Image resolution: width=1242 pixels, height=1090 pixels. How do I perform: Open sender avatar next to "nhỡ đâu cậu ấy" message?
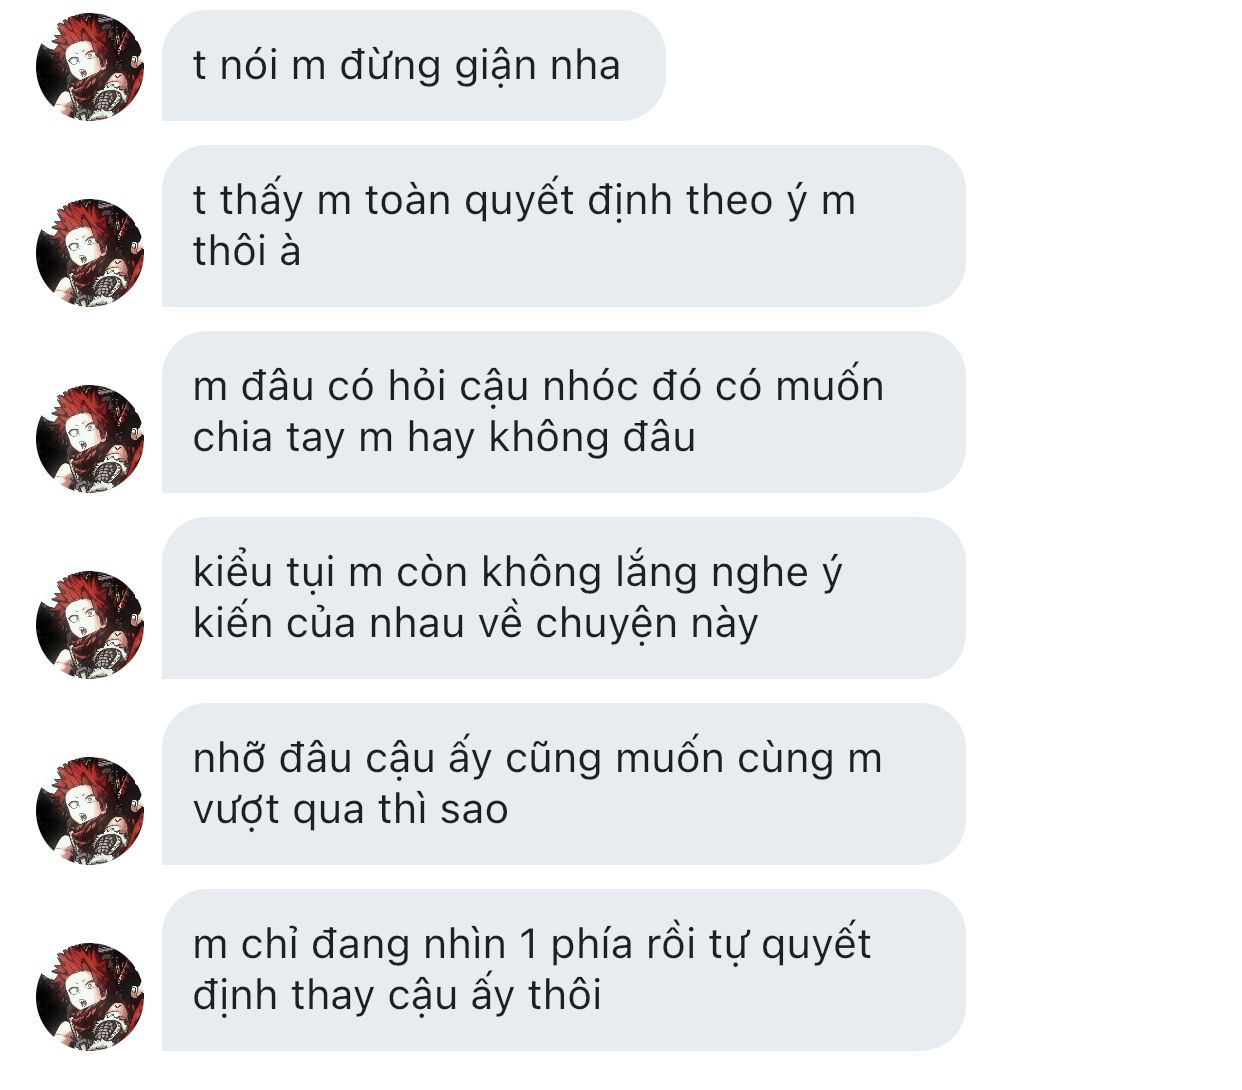tap(90, 810)
